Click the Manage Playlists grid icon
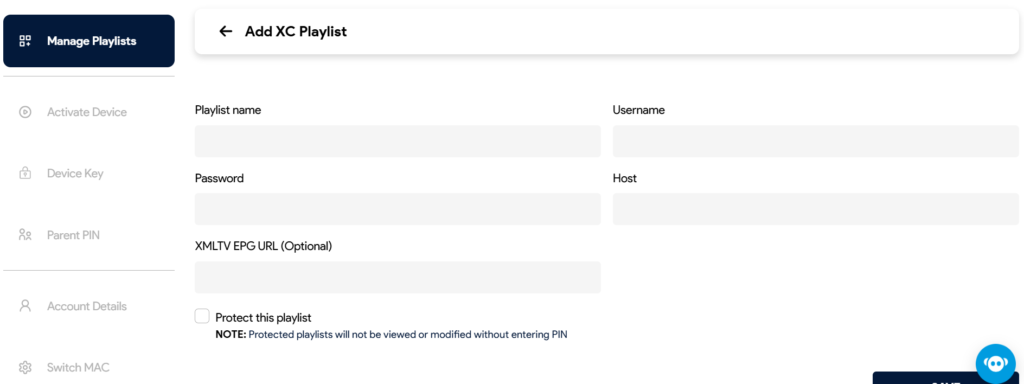Viewport: 1024px width, 384px height. coord(25,41)
